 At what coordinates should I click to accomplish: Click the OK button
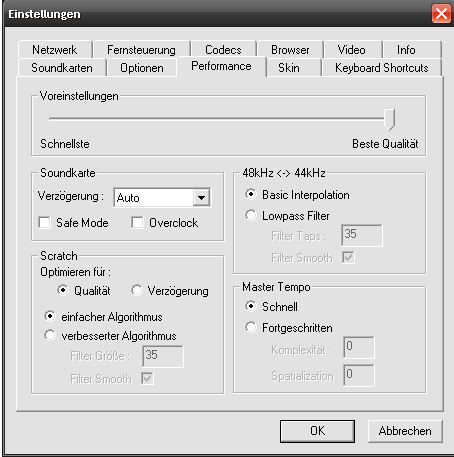317,431
